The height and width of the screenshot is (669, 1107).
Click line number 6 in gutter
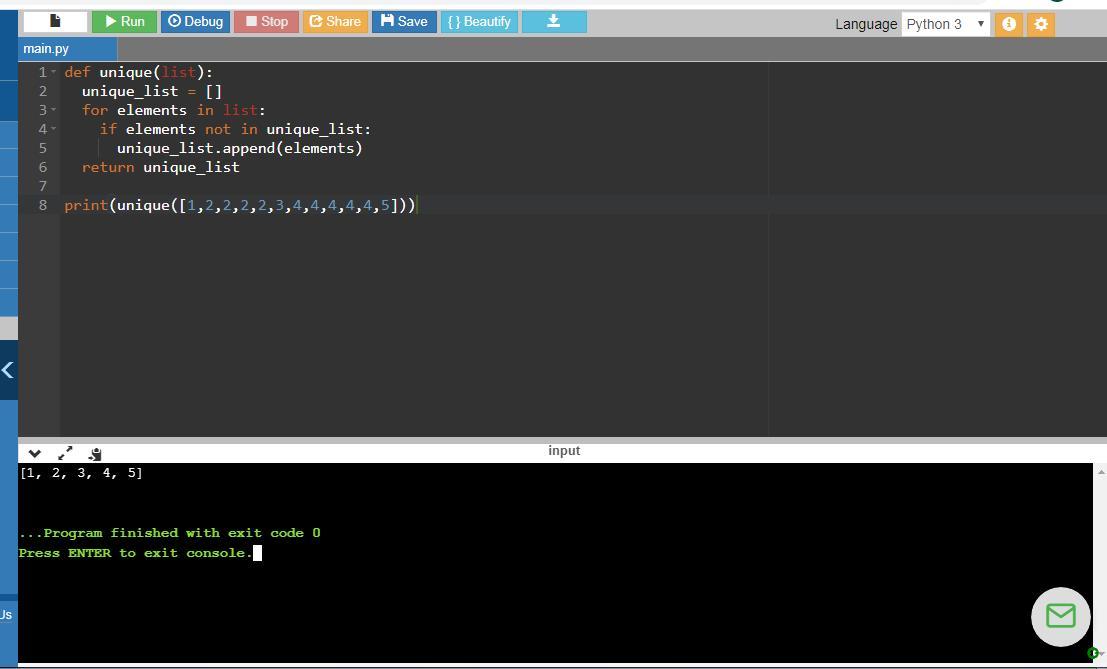pos(42,167)
